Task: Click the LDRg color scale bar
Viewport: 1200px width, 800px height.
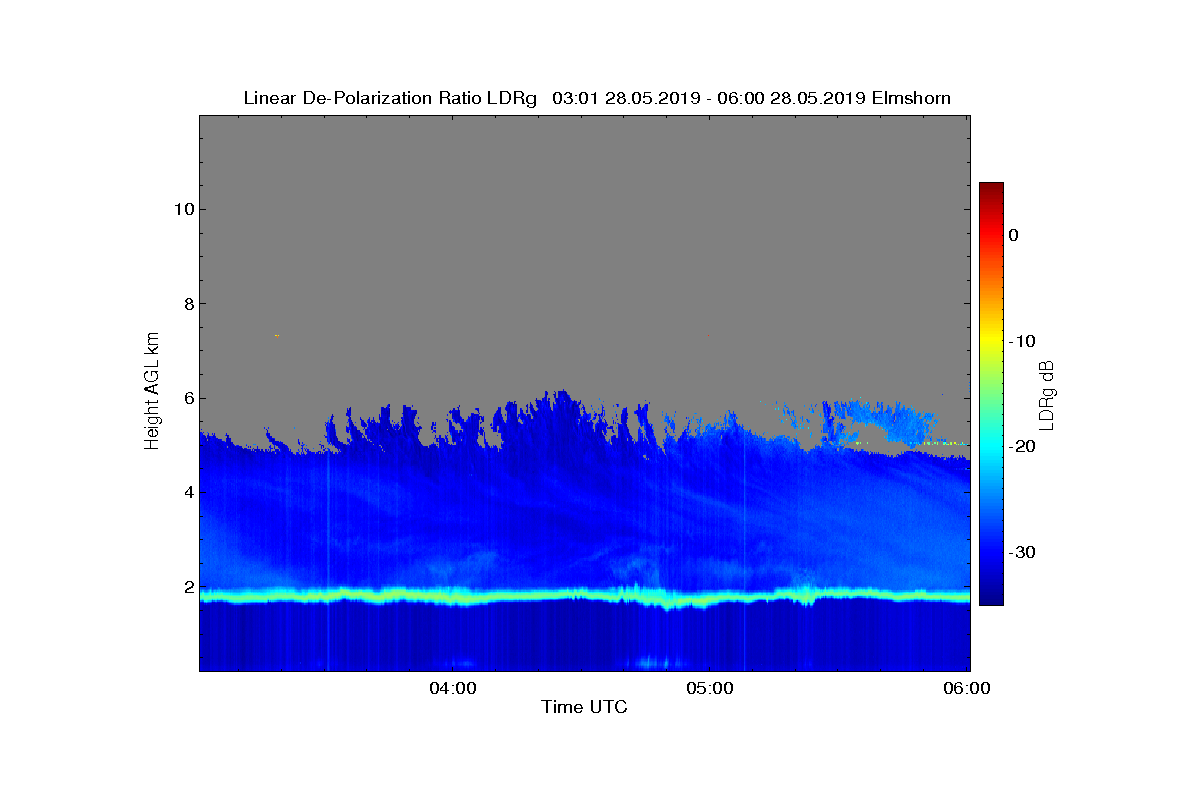Action: point(991,394)
